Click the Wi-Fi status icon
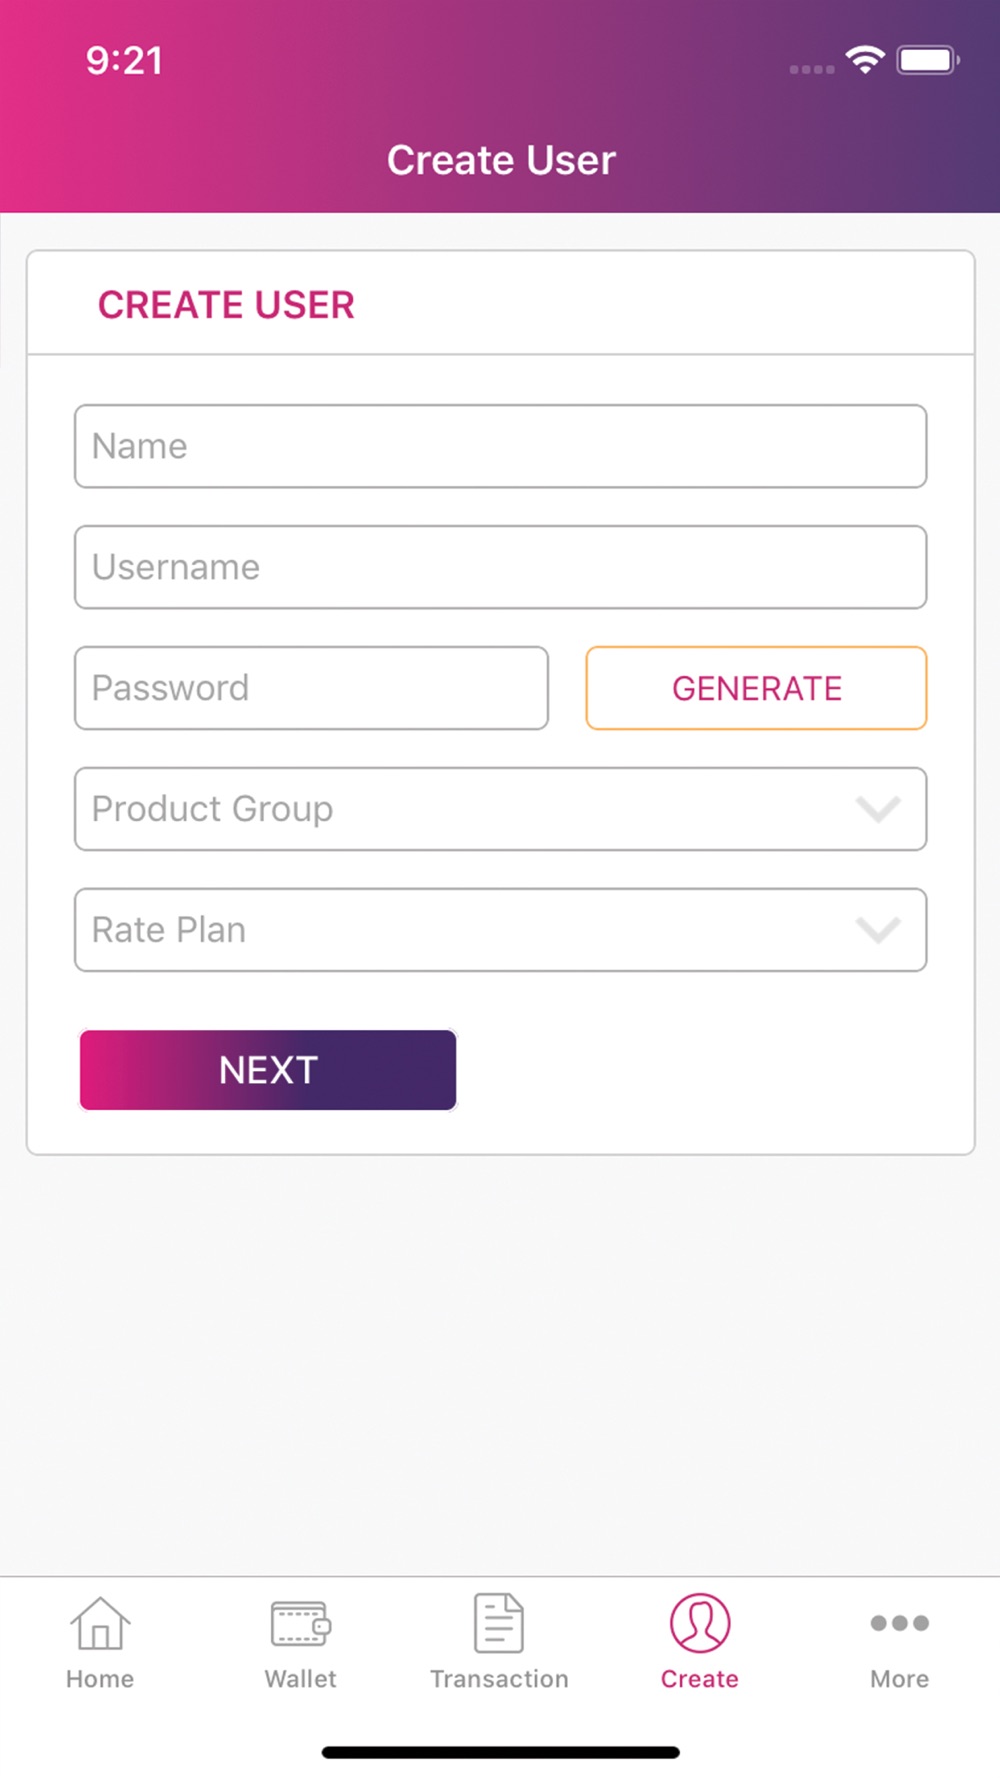 click(x=865, y=60)
